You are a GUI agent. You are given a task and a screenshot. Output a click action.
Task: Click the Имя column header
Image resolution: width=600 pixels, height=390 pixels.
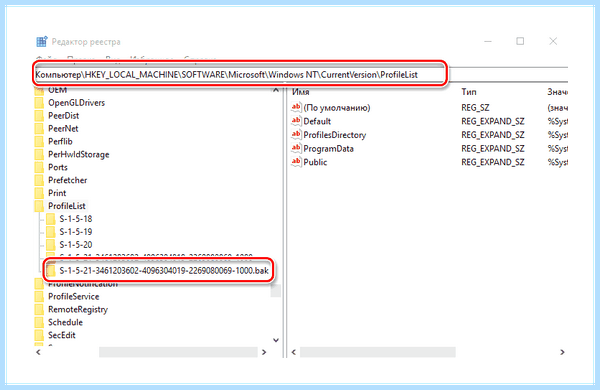300,92
